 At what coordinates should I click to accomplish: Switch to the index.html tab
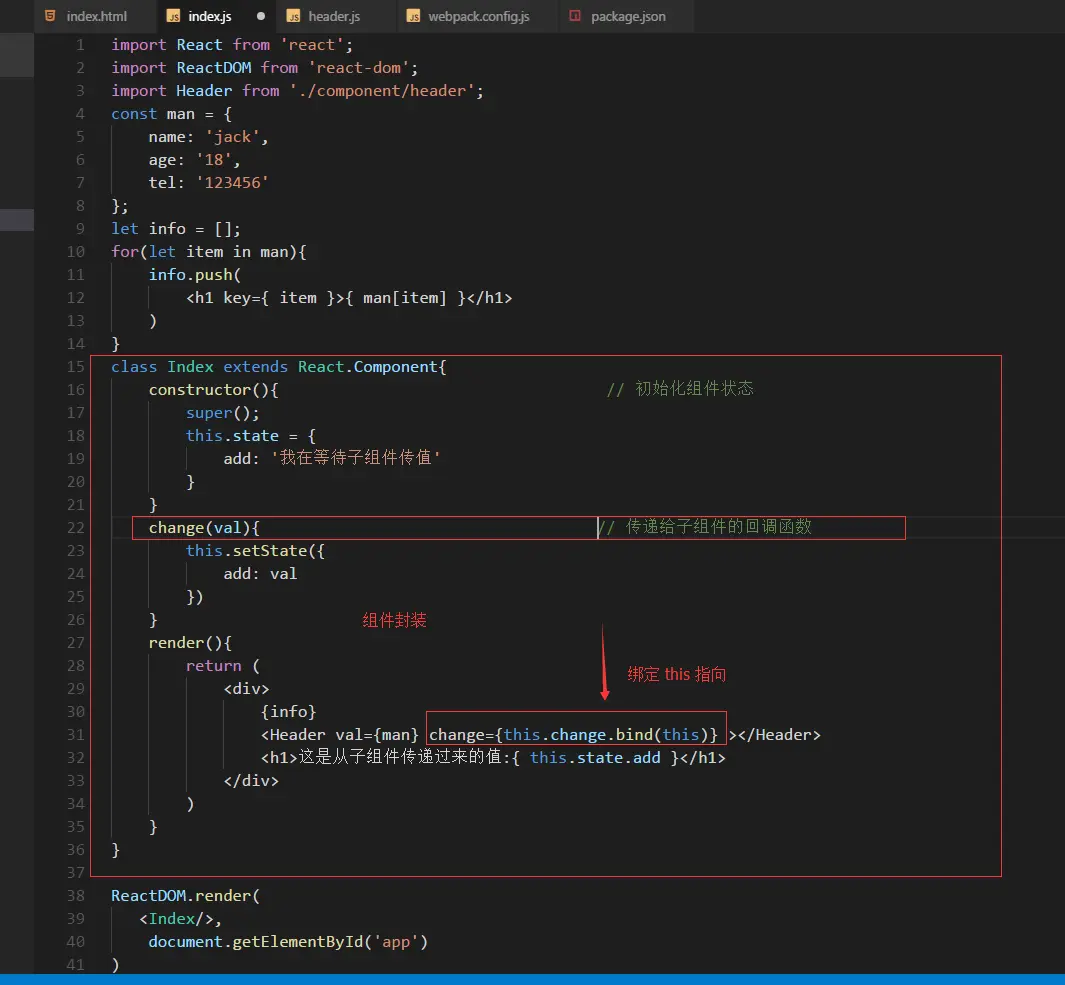86,16
